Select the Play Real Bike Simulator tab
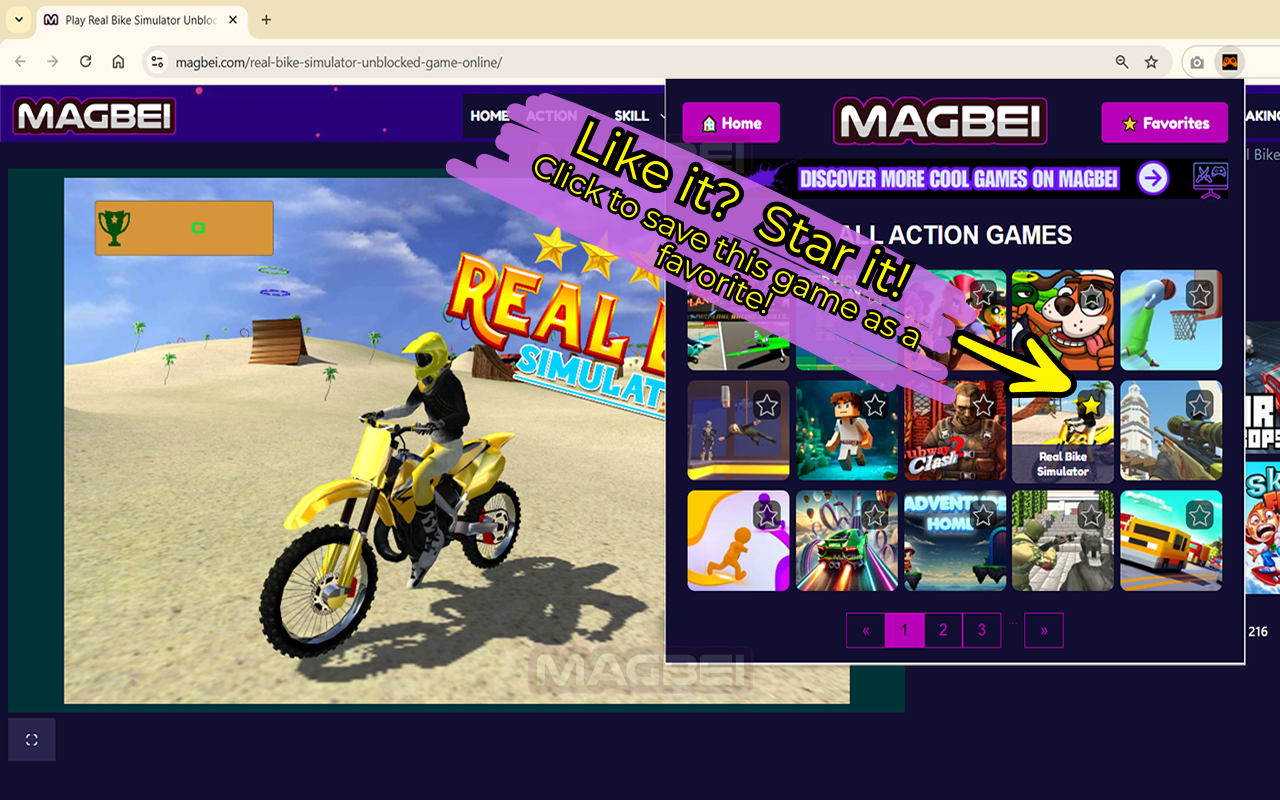Image resolution: width=1280 pixels, height=800 pixels. click(x=141, y=20)
